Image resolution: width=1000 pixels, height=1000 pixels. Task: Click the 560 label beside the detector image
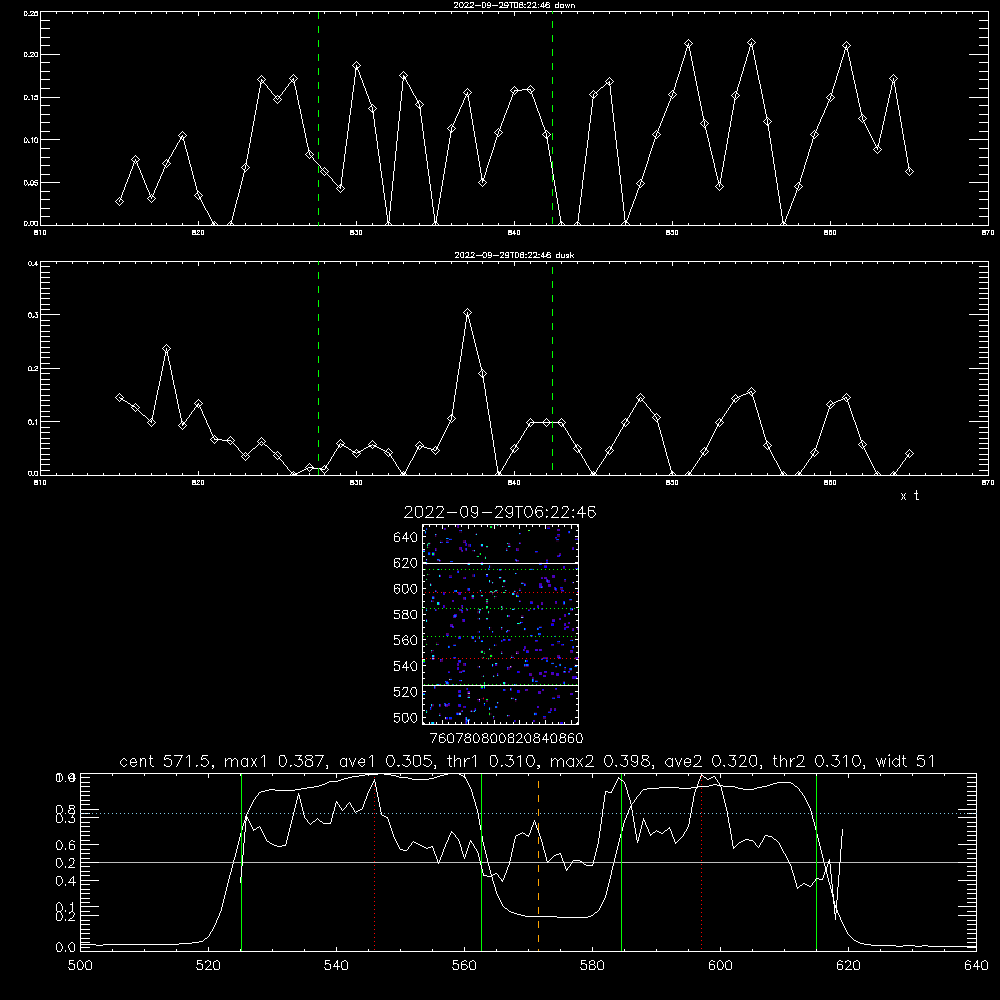(406, 640)
